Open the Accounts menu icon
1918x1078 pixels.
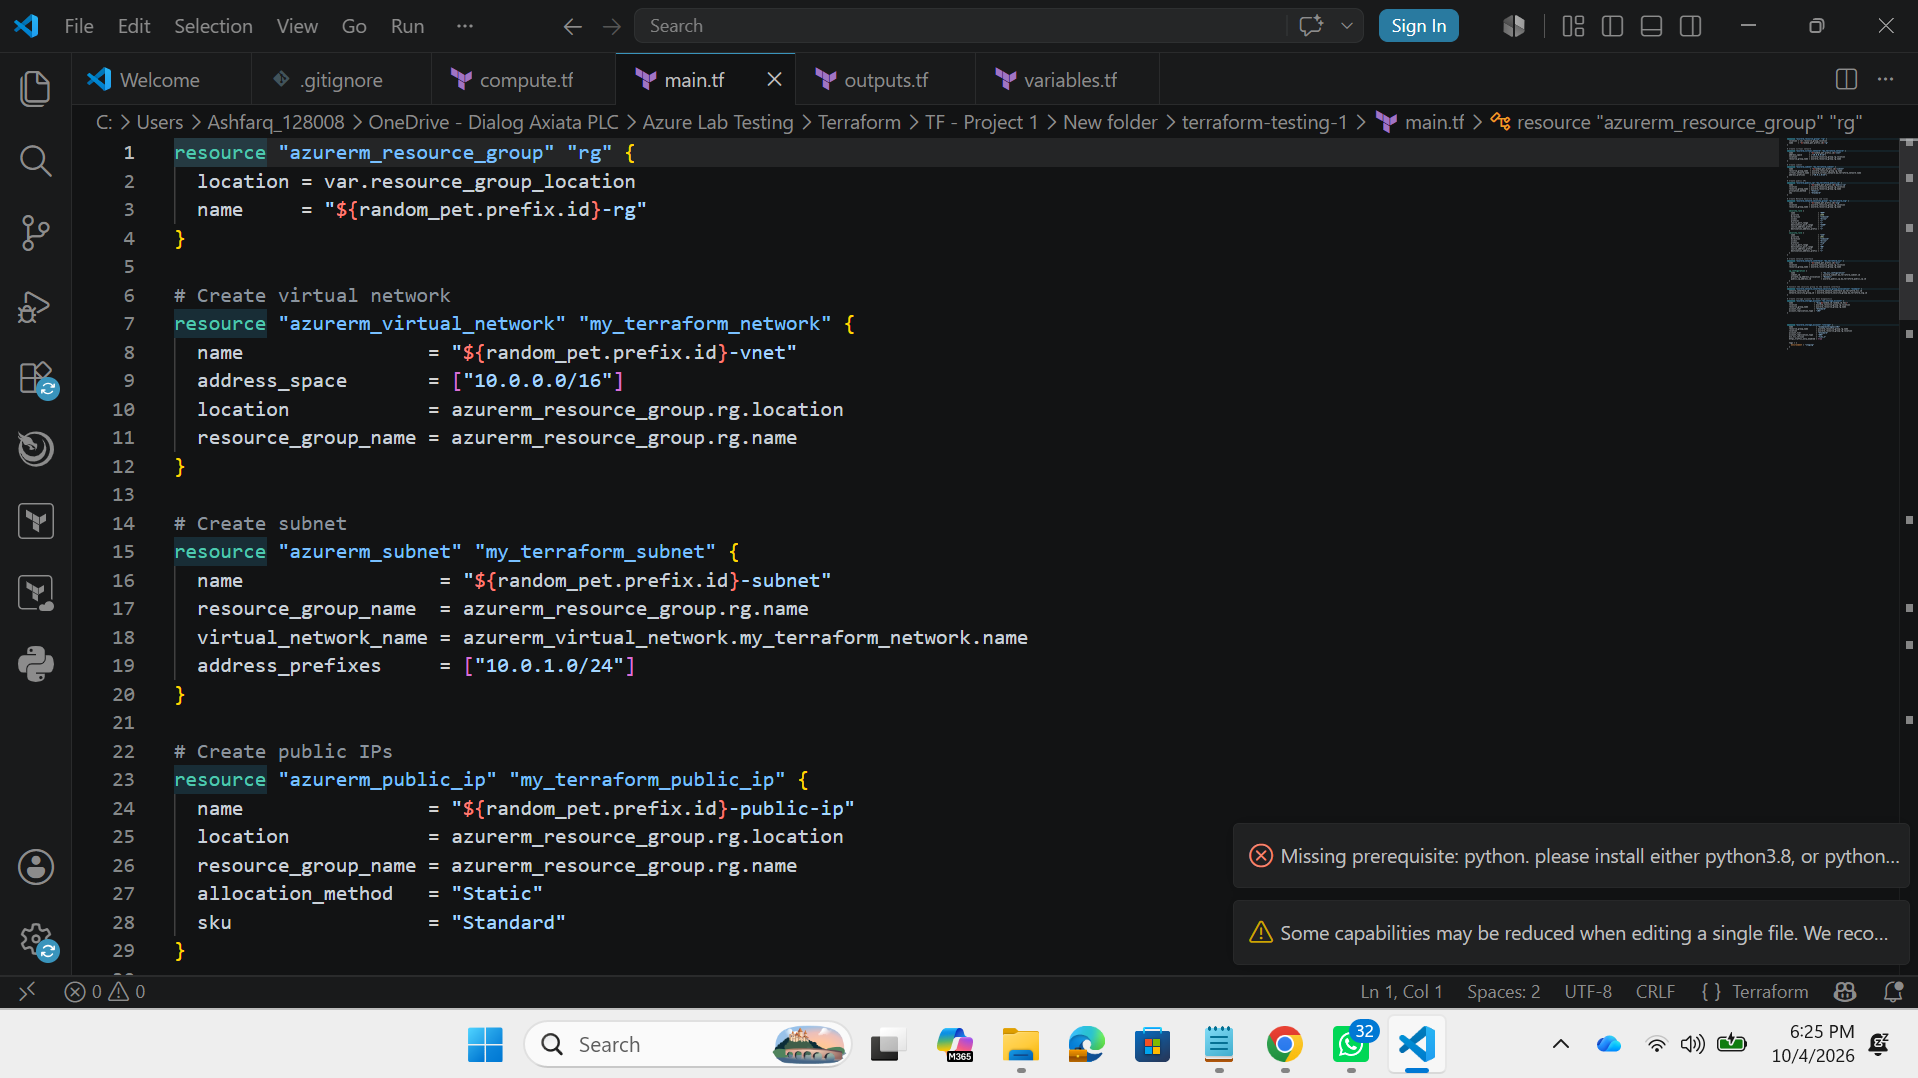click(36, 867)
